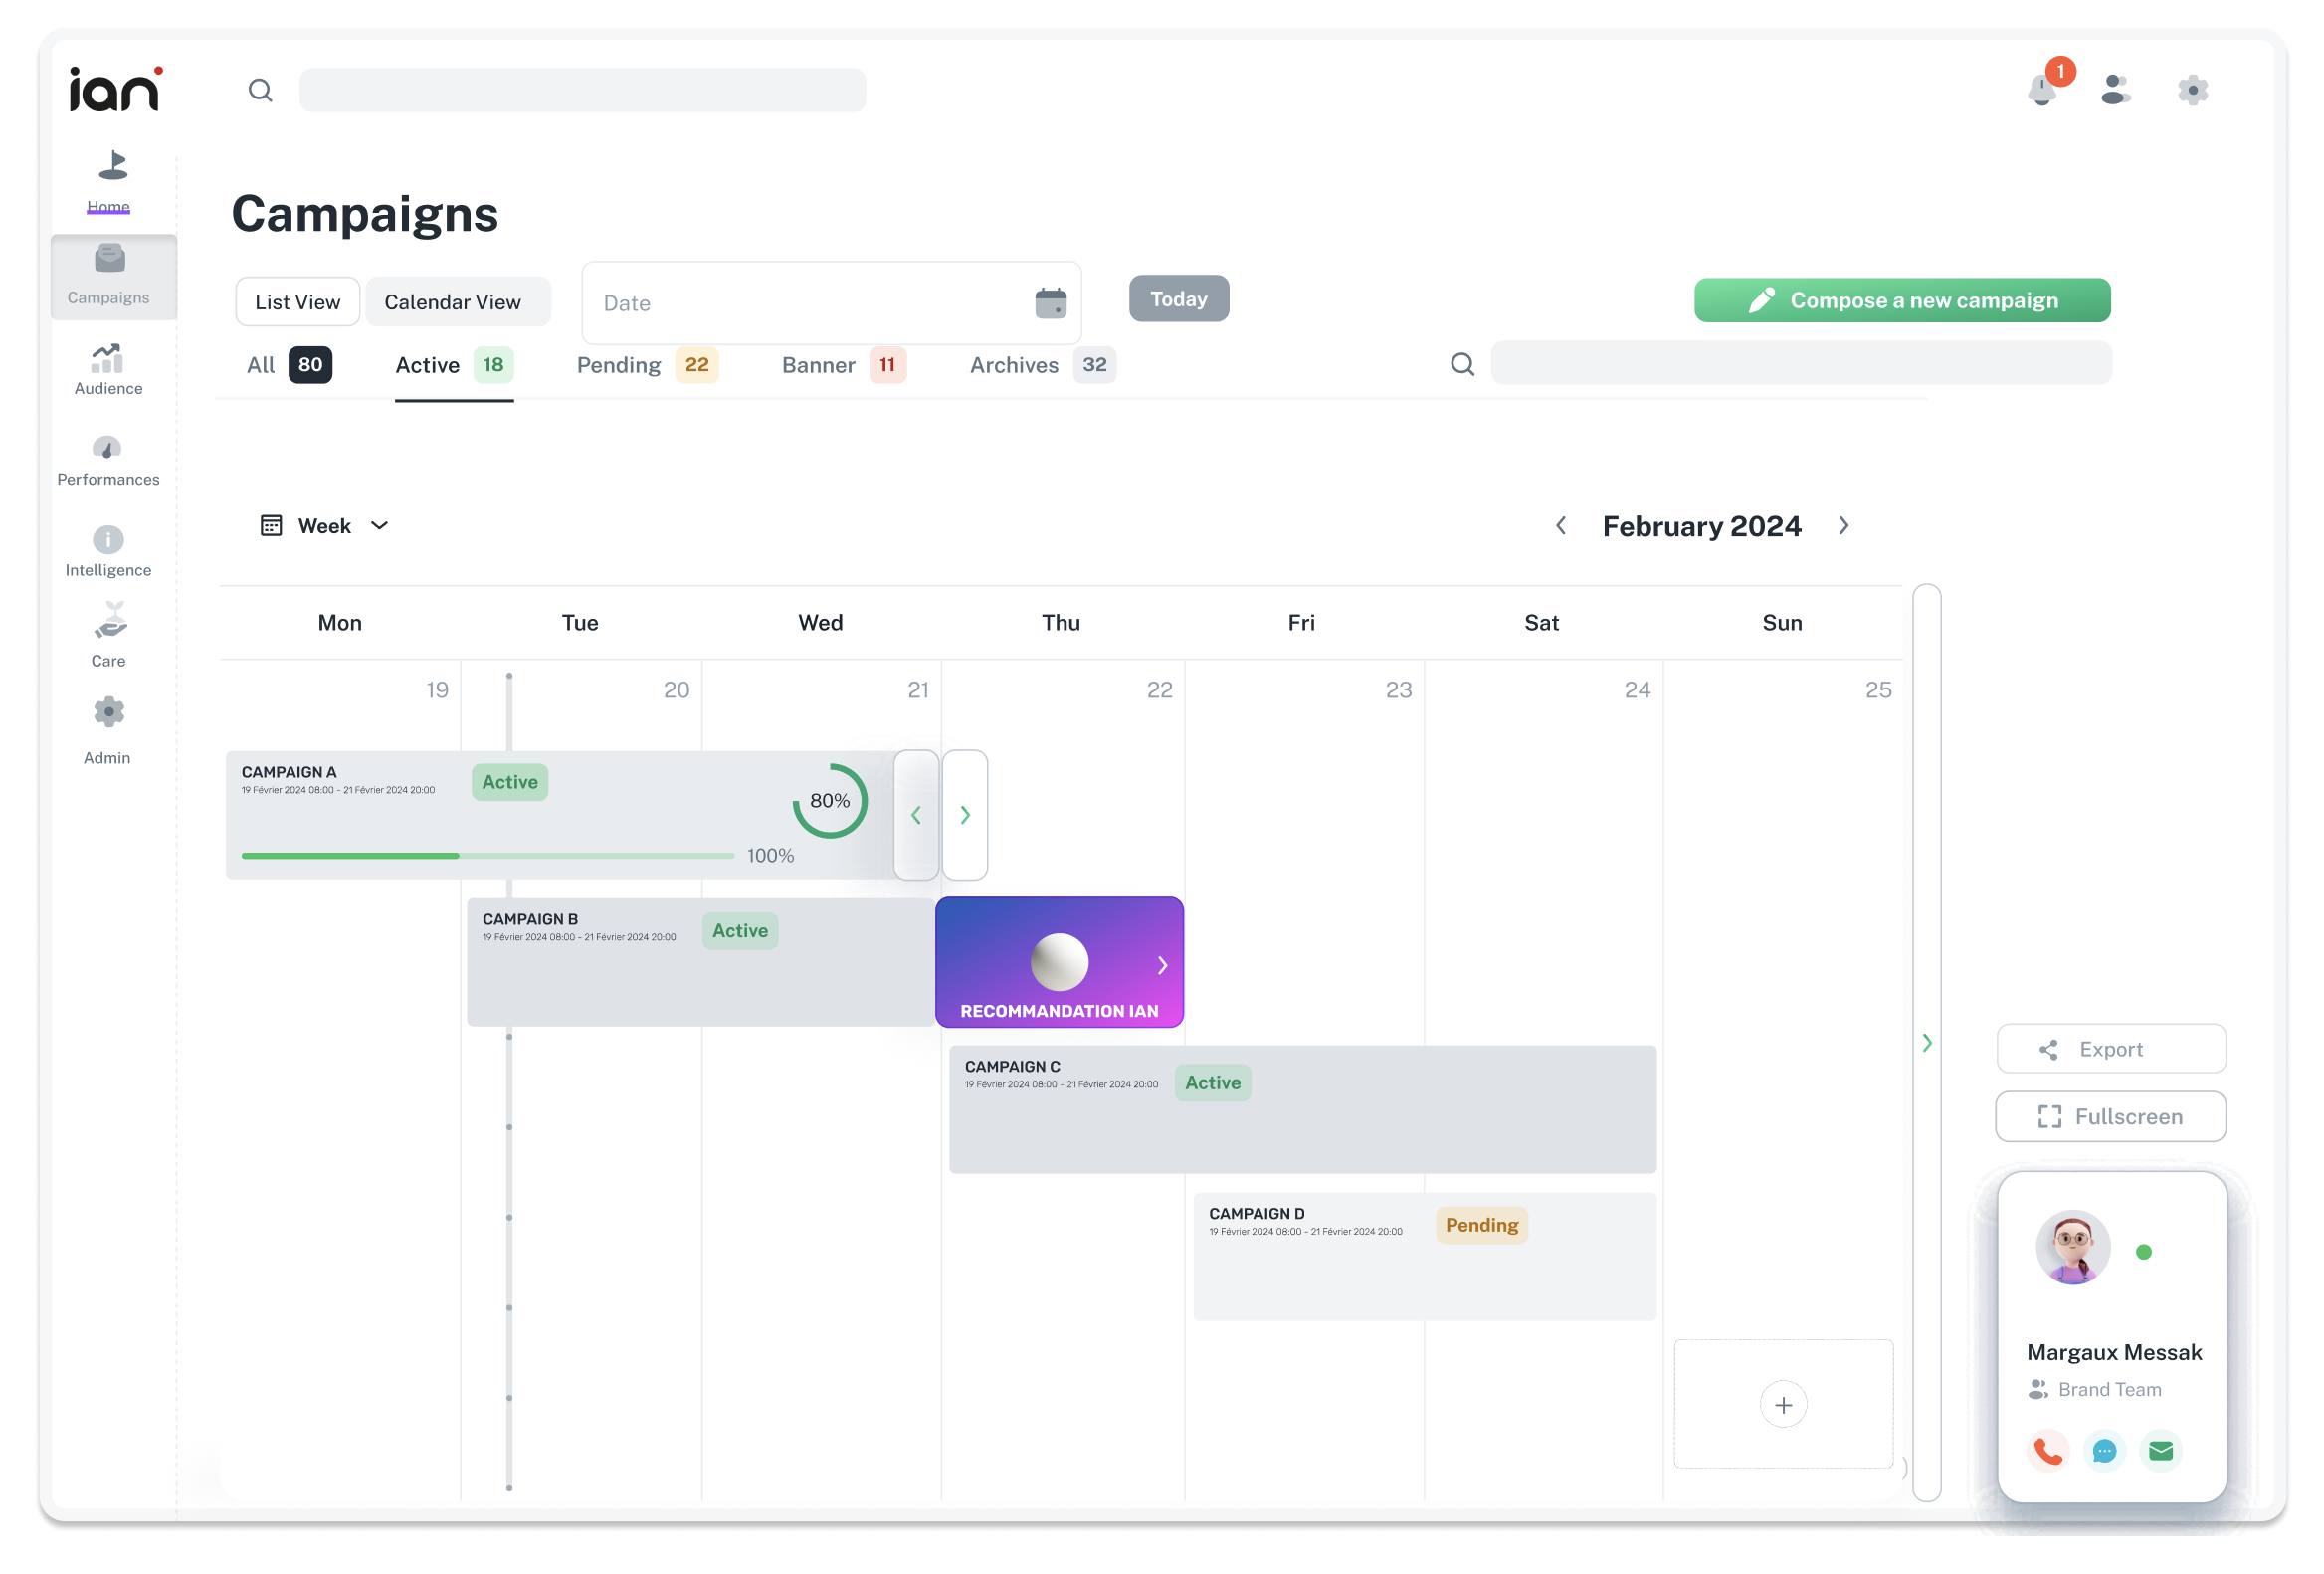Enable fullscreen mode button
2324x1574 pixels.
2110,1115
